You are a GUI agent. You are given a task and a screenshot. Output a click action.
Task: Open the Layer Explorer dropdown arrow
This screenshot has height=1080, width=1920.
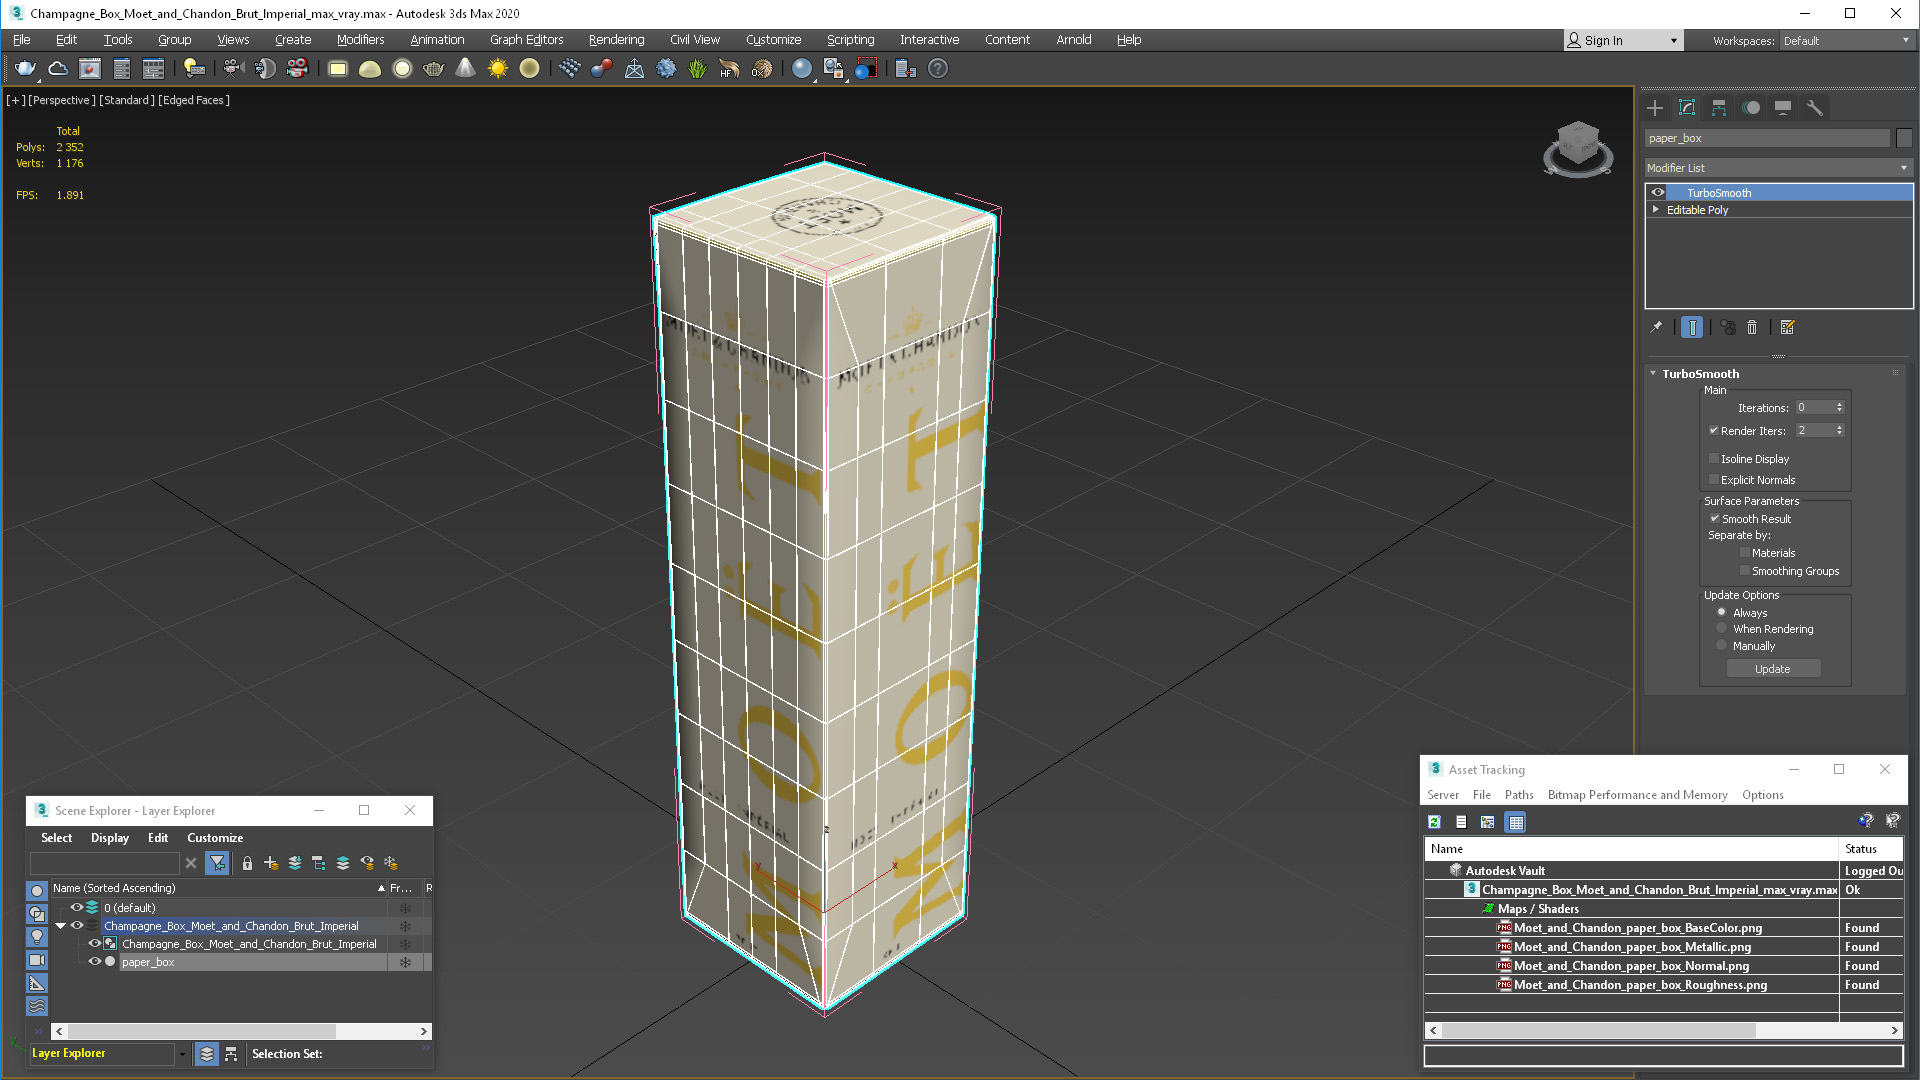(x=182, y=1054)
